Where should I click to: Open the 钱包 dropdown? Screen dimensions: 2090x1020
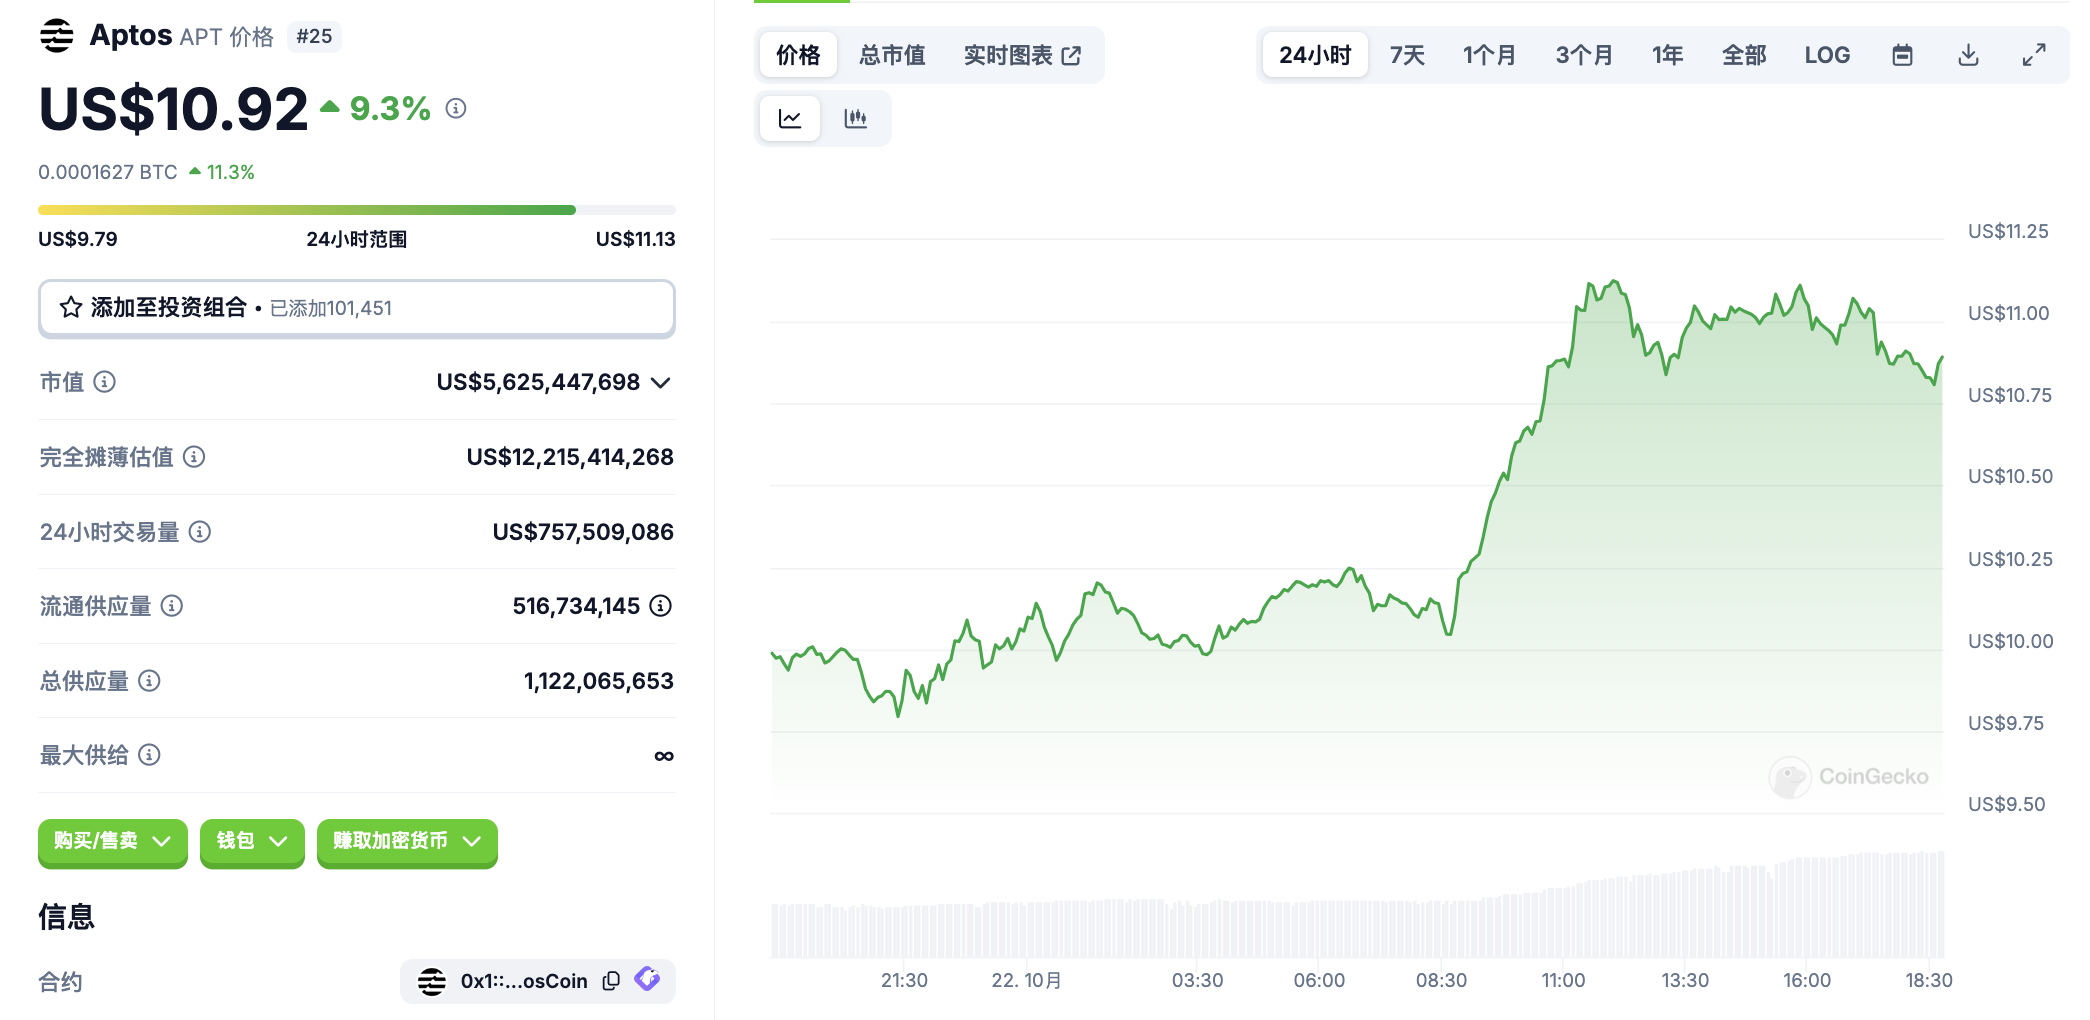252,841
